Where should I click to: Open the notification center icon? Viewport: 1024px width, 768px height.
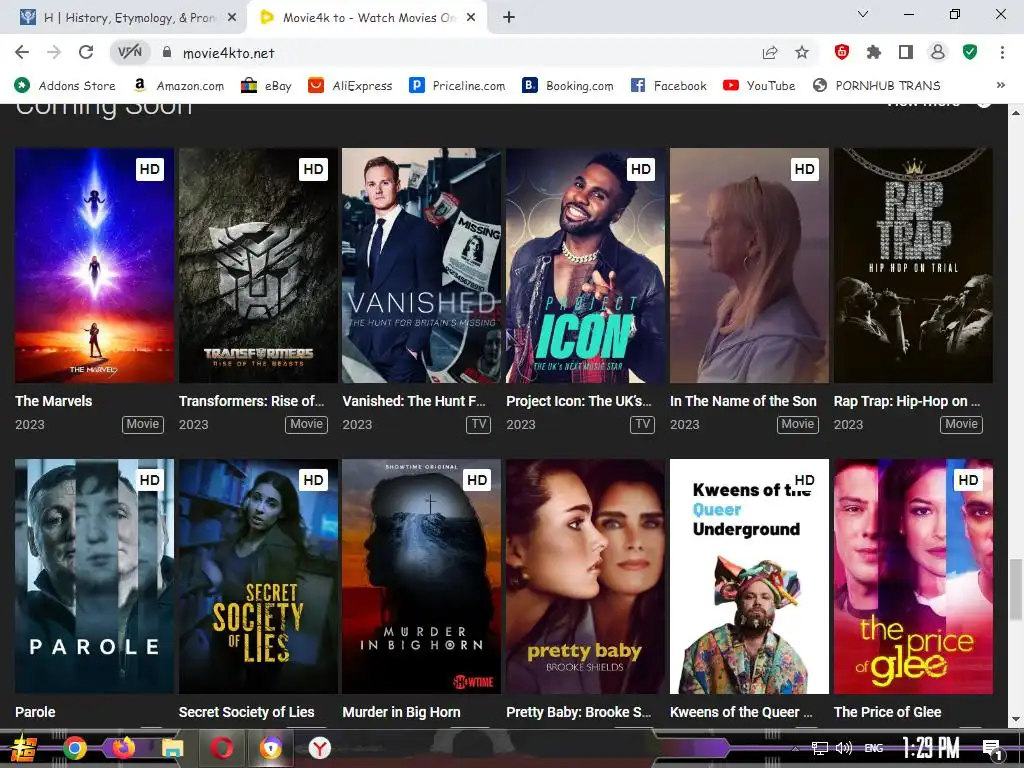[x=992, y=750]
